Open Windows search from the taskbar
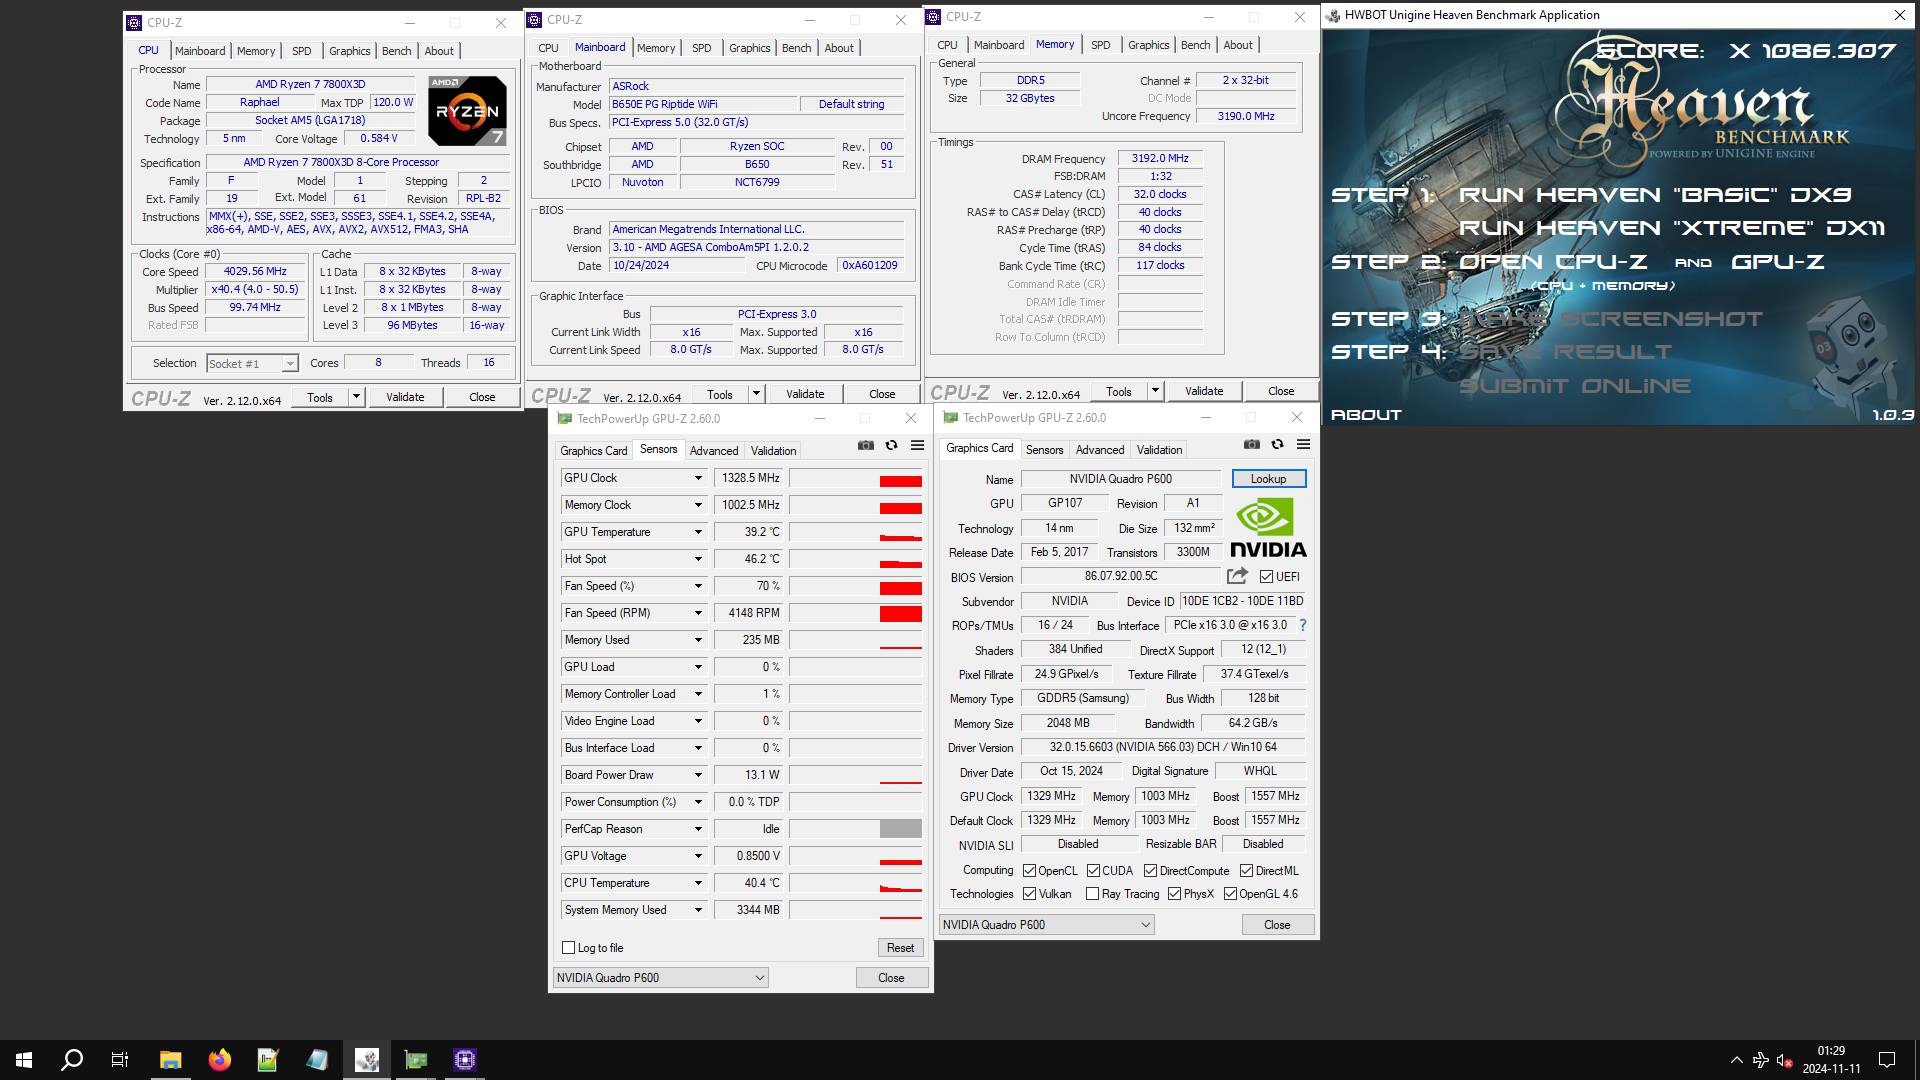The height and width of the screenshot is (1080, 1920). click(x=72, y=1060)
